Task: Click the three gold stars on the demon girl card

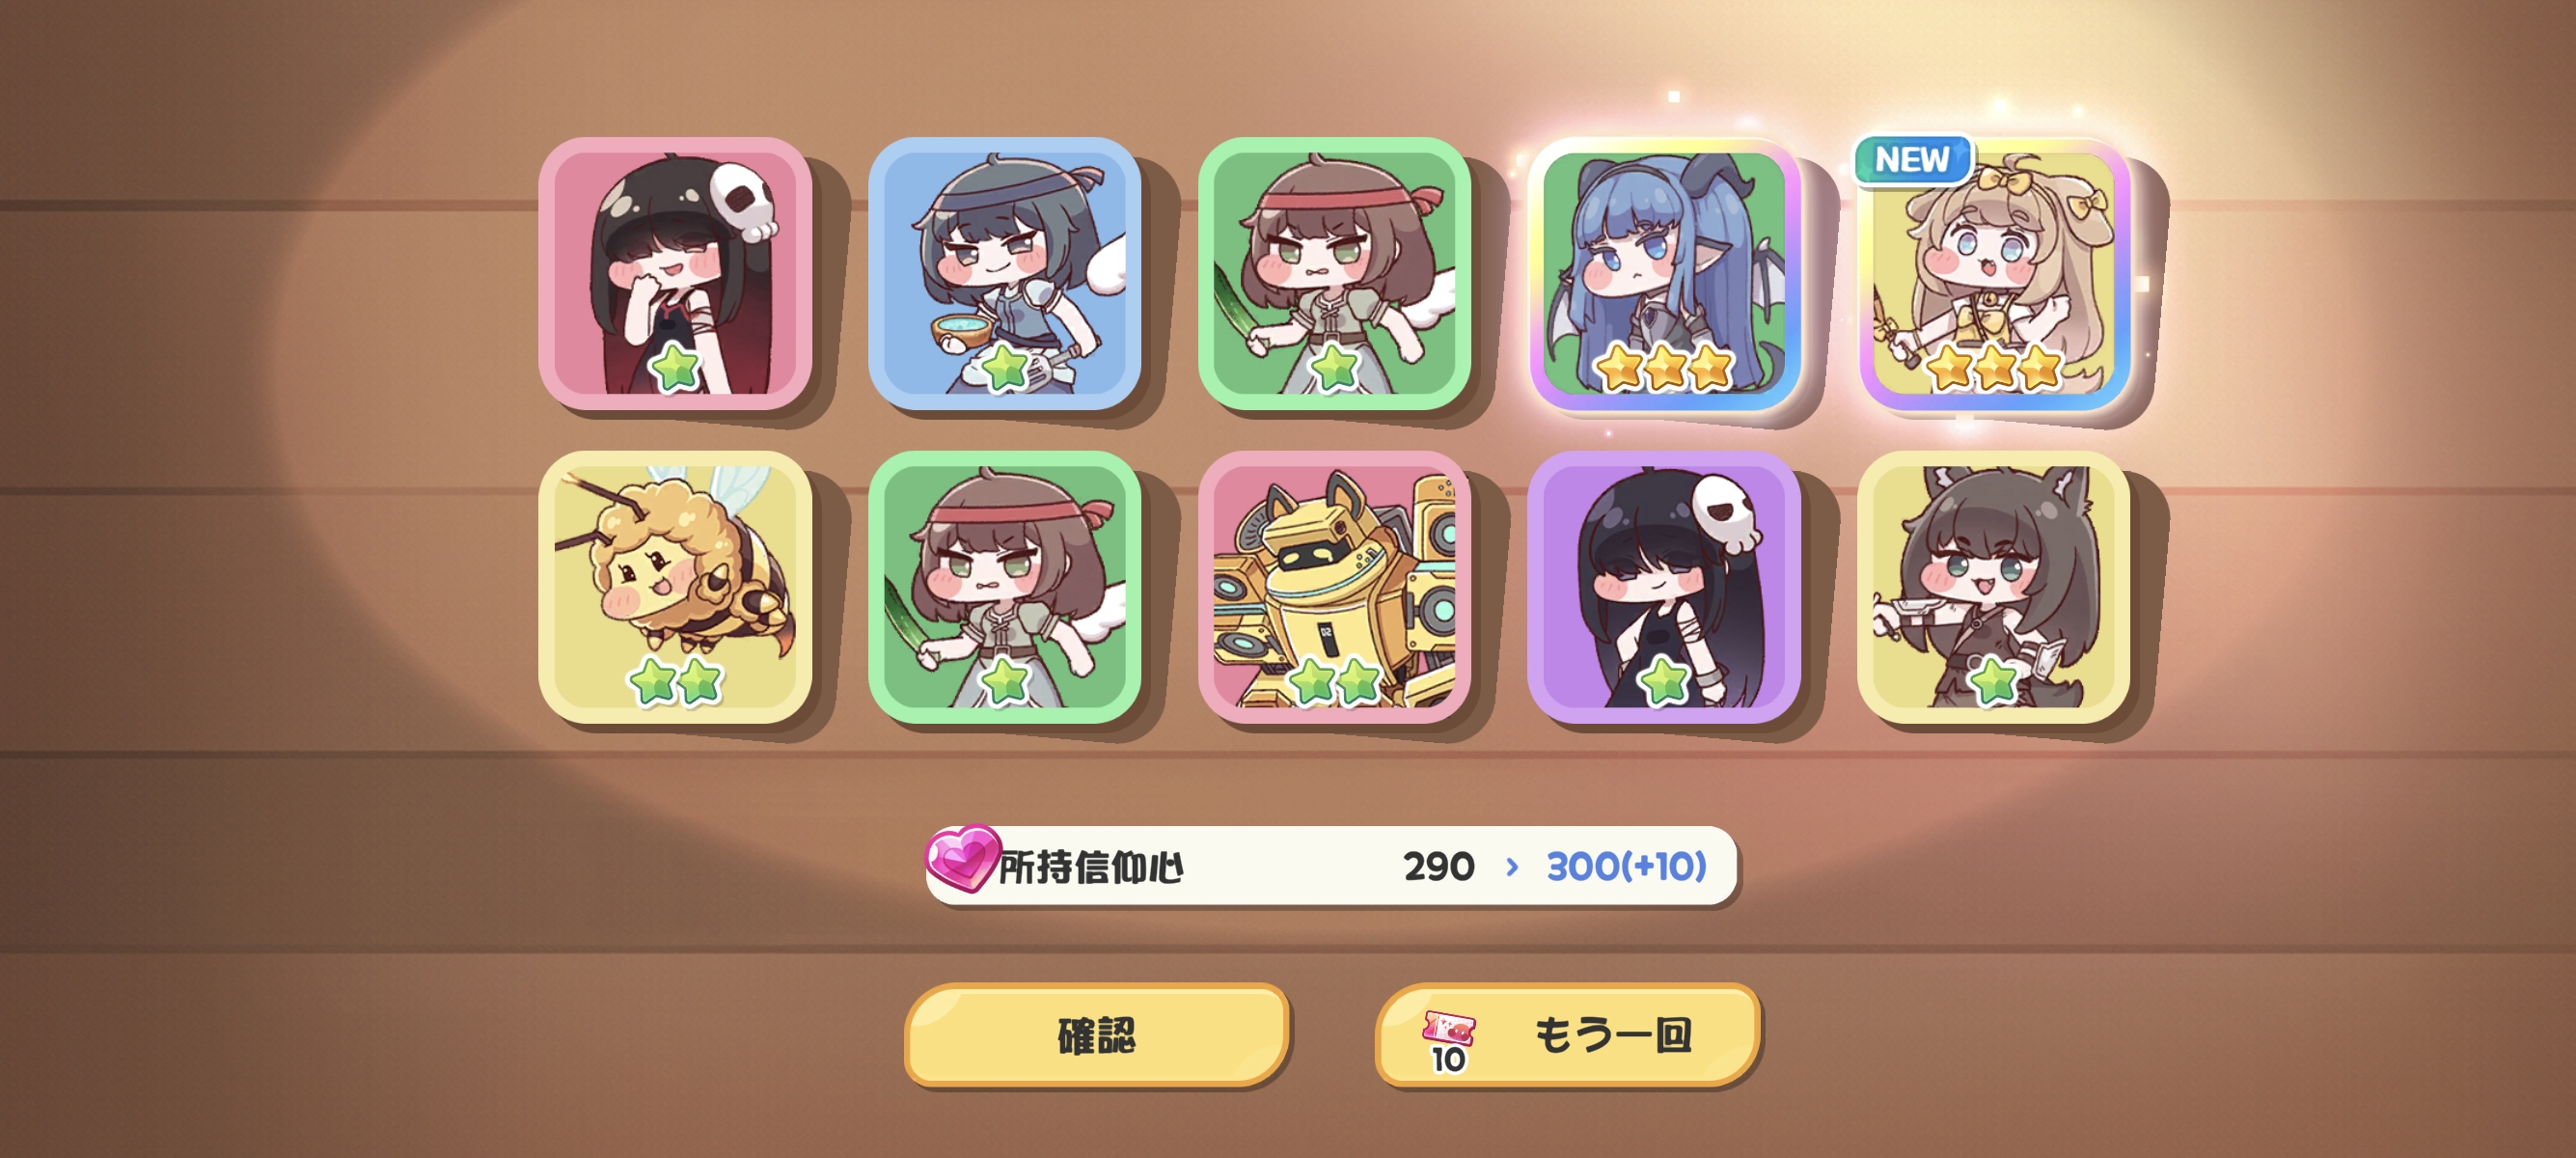Action: [1664, 367]
